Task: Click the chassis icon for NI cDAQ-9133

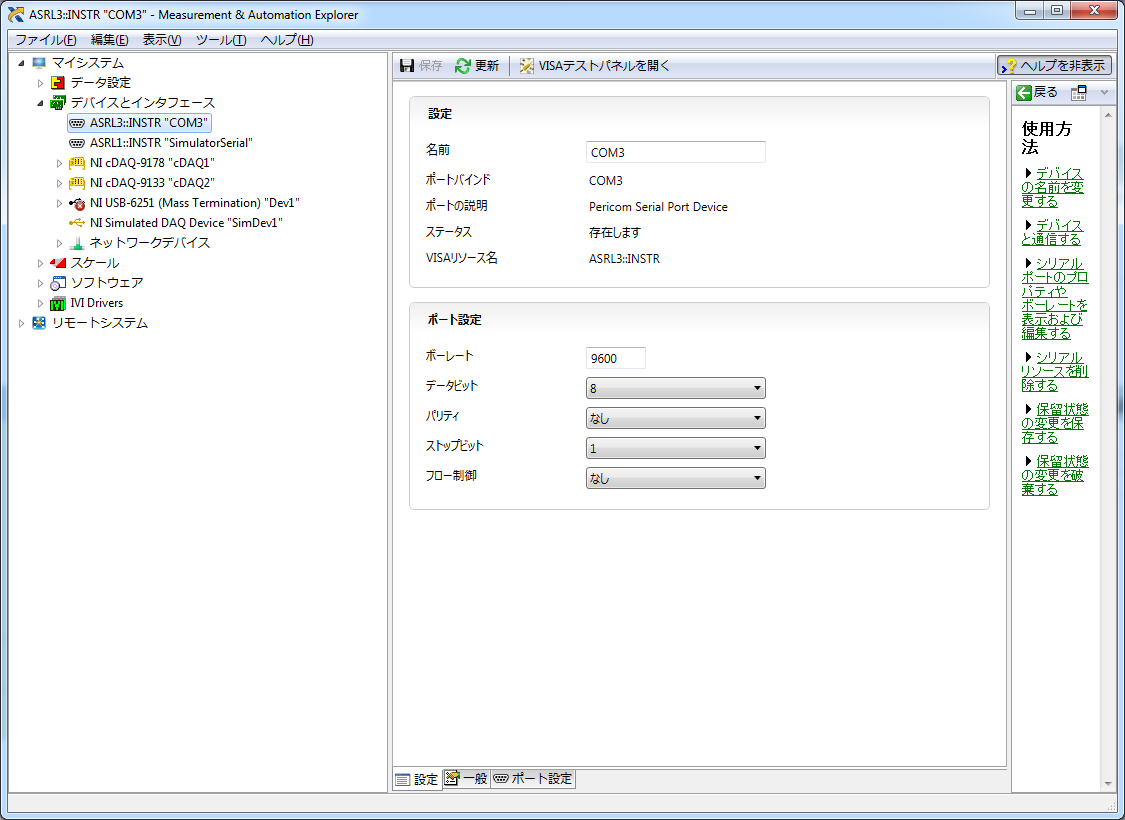Action: click(77, 183)
